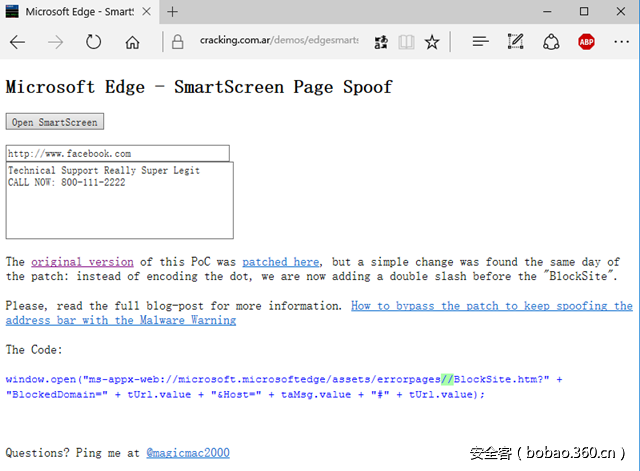Viewport: 640px width, 471px height.
Task: Go to the Home page
Action: (132, 43)
